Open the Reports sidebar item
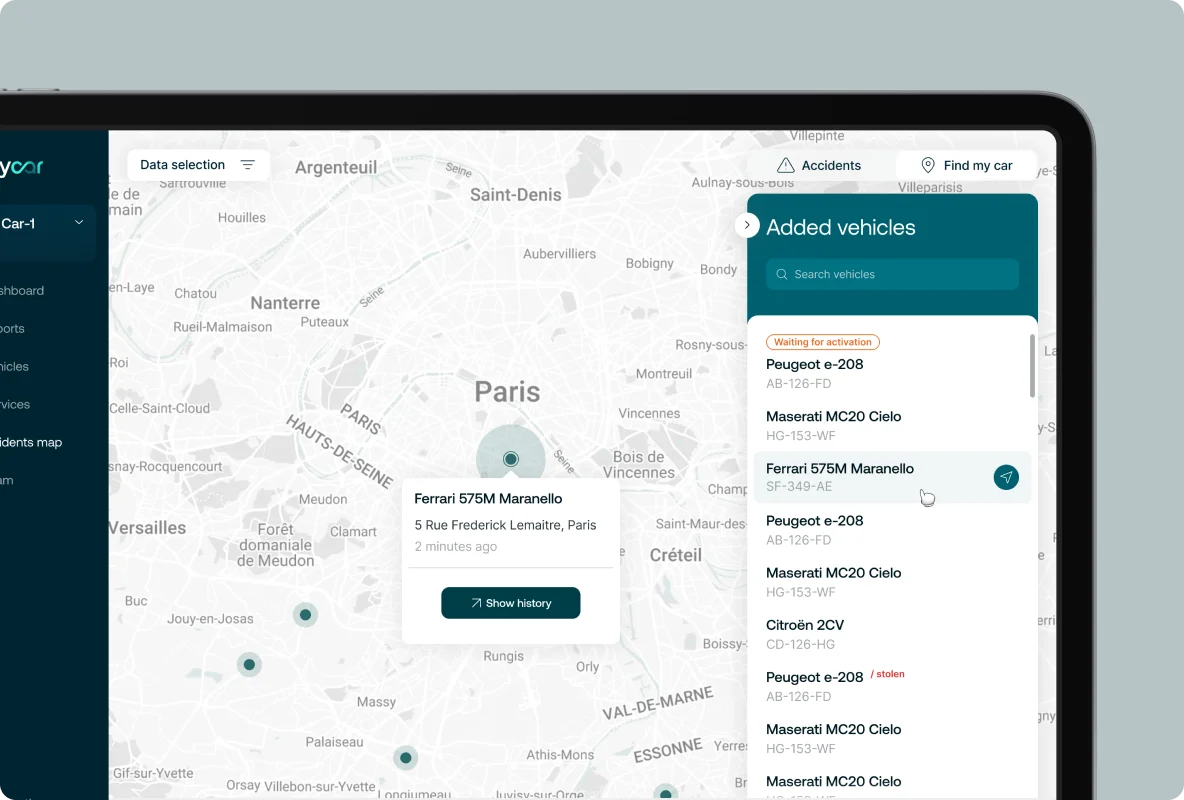This screenshot has height=800, width=1184. click(x=13, y=328)
